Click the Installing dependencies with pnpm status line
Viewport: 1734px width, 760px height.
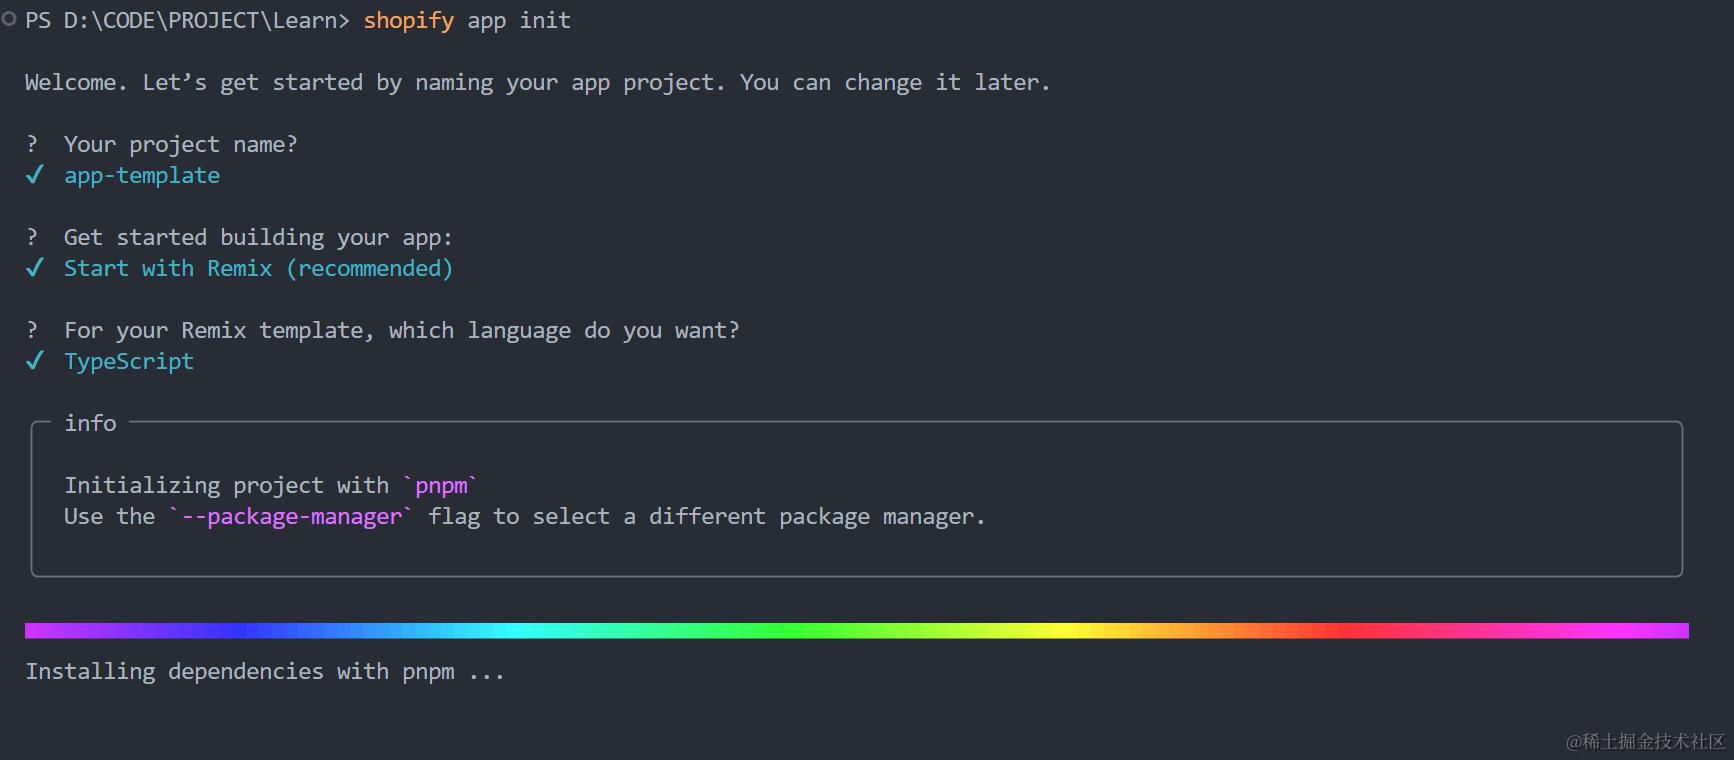coord(264,671)
